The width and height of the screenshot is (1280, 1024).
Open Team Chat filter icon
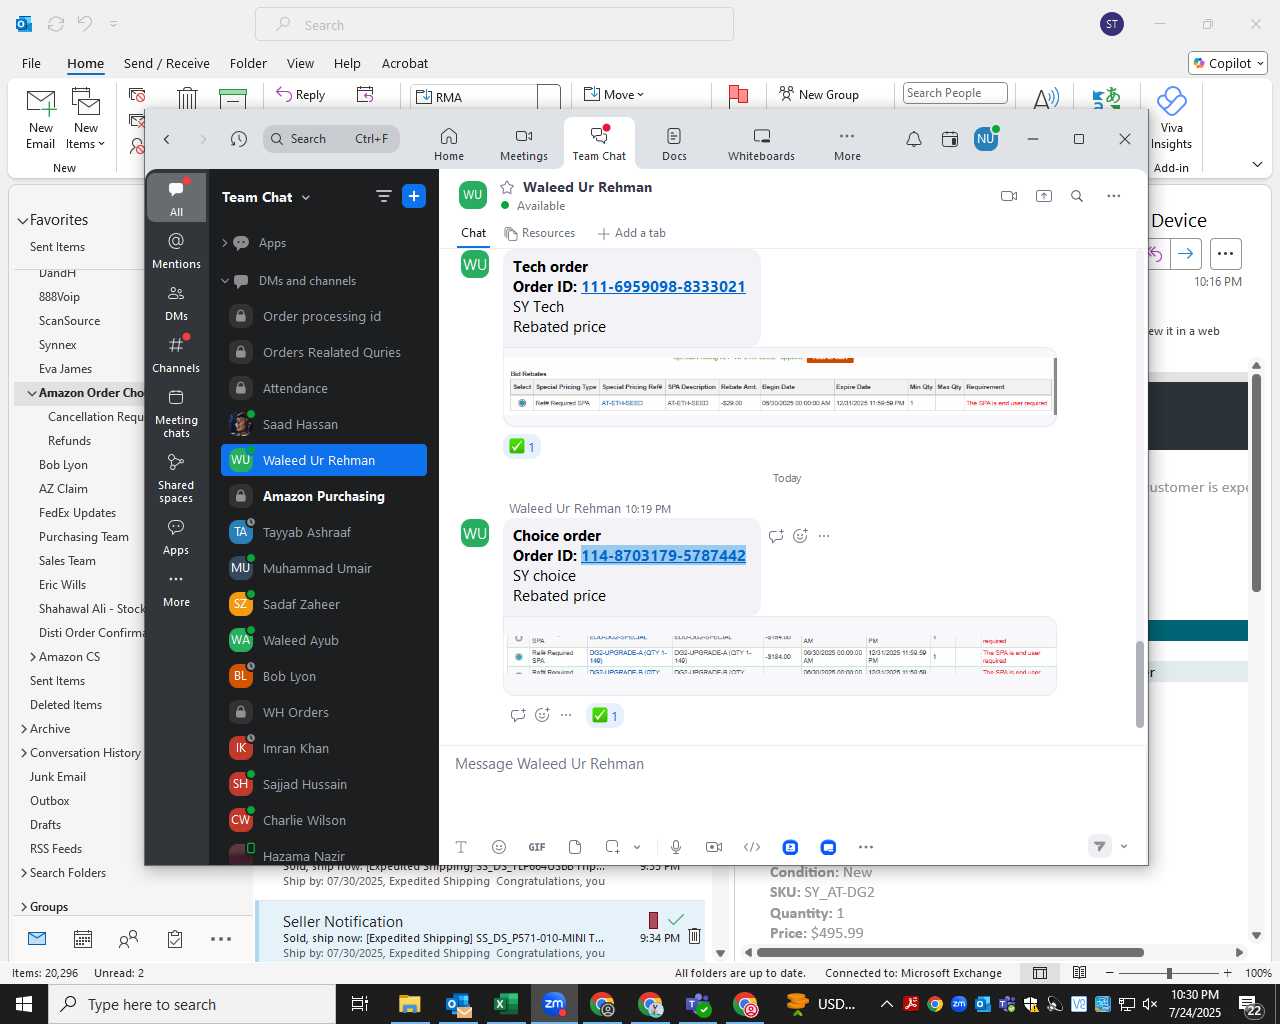coord(383,197)
